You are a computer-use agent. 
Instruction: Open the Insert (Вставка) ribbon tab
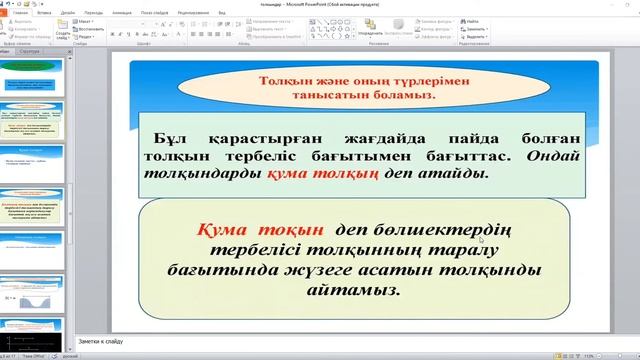[x=44, y=13]
